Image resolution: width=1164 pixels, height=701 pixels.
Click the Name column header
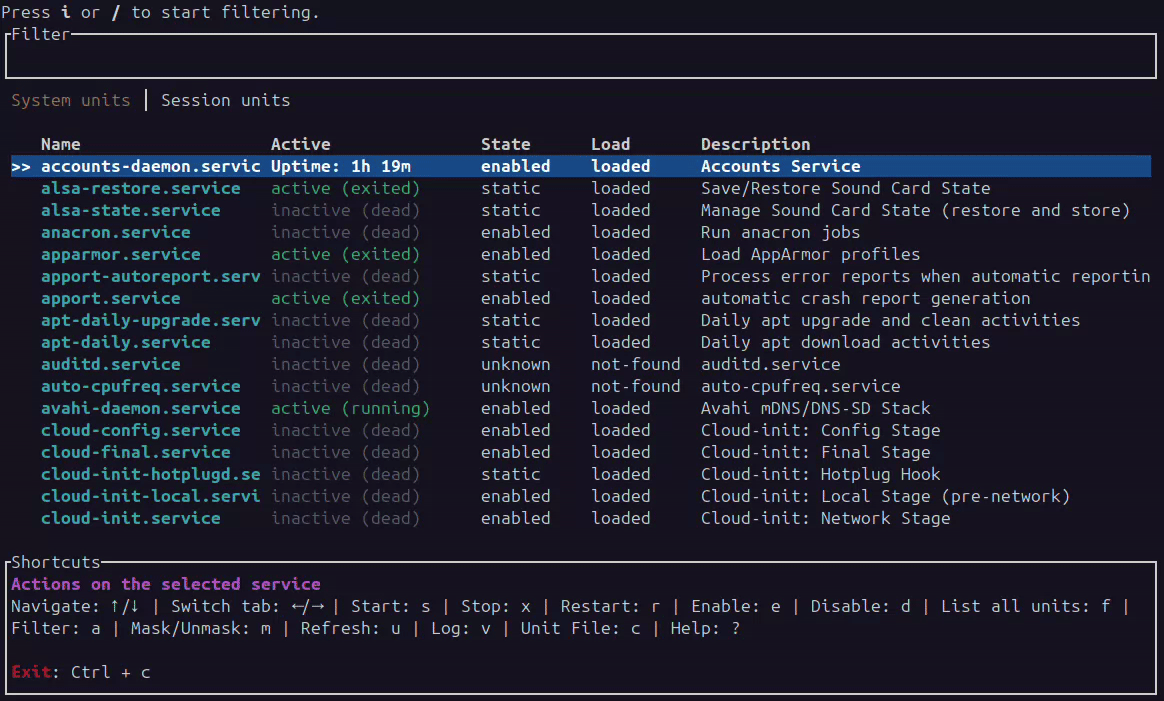point(60,144)
